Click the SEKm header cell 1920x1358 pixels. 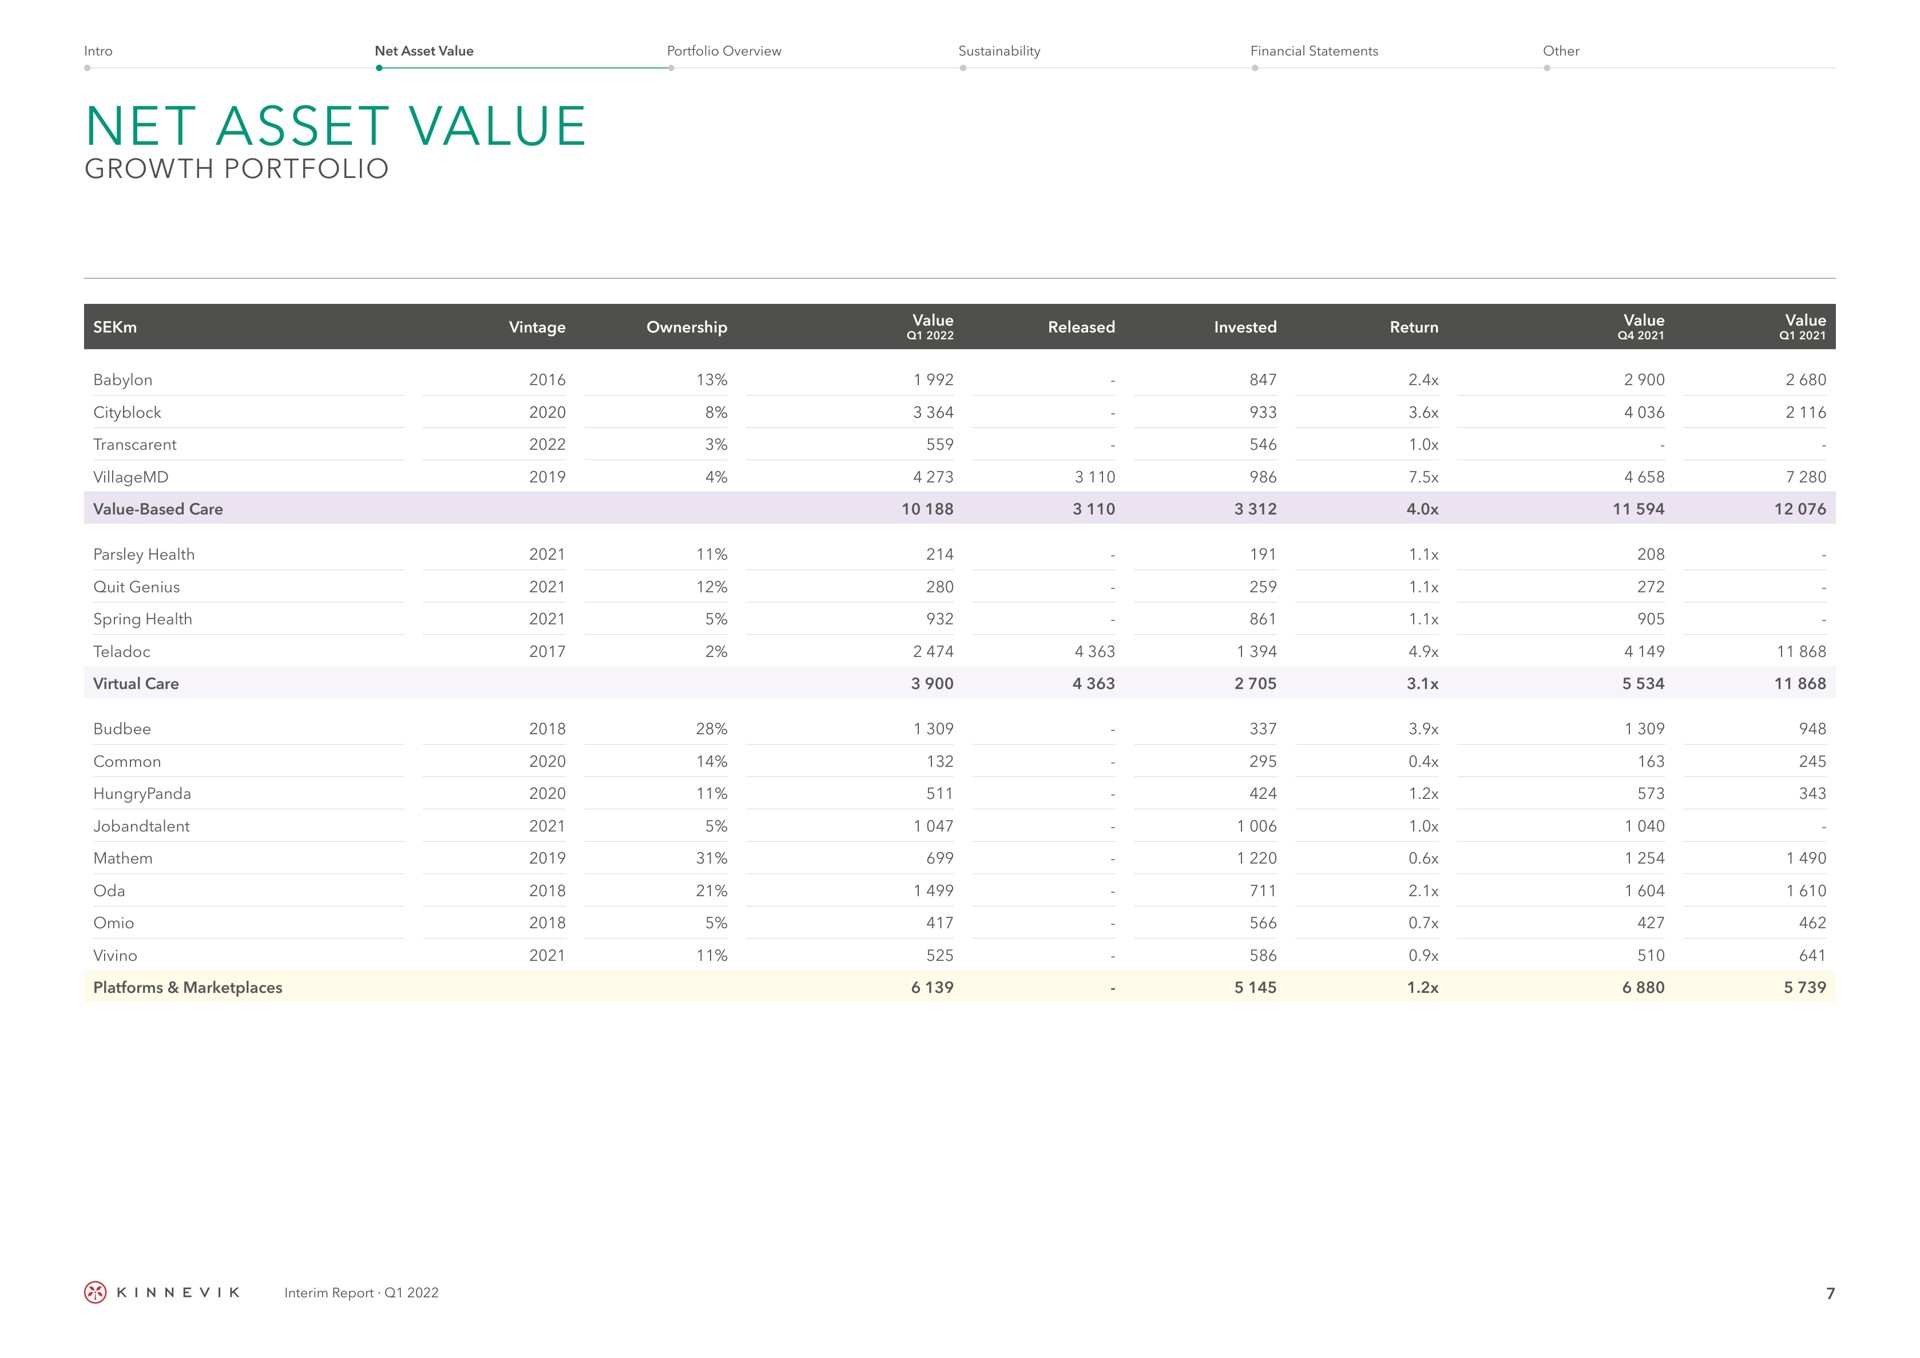[115, 327]
